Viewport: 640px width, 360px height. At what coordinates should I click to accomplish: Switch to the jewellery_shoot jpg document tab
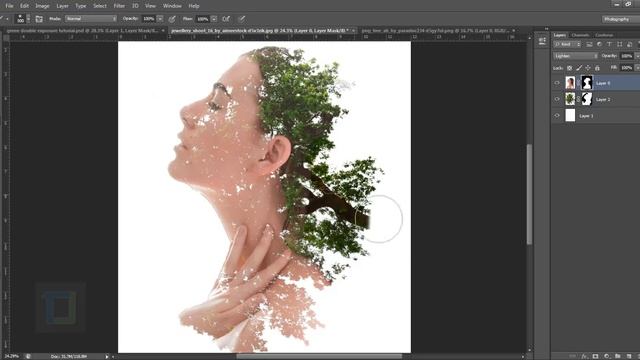259,31
